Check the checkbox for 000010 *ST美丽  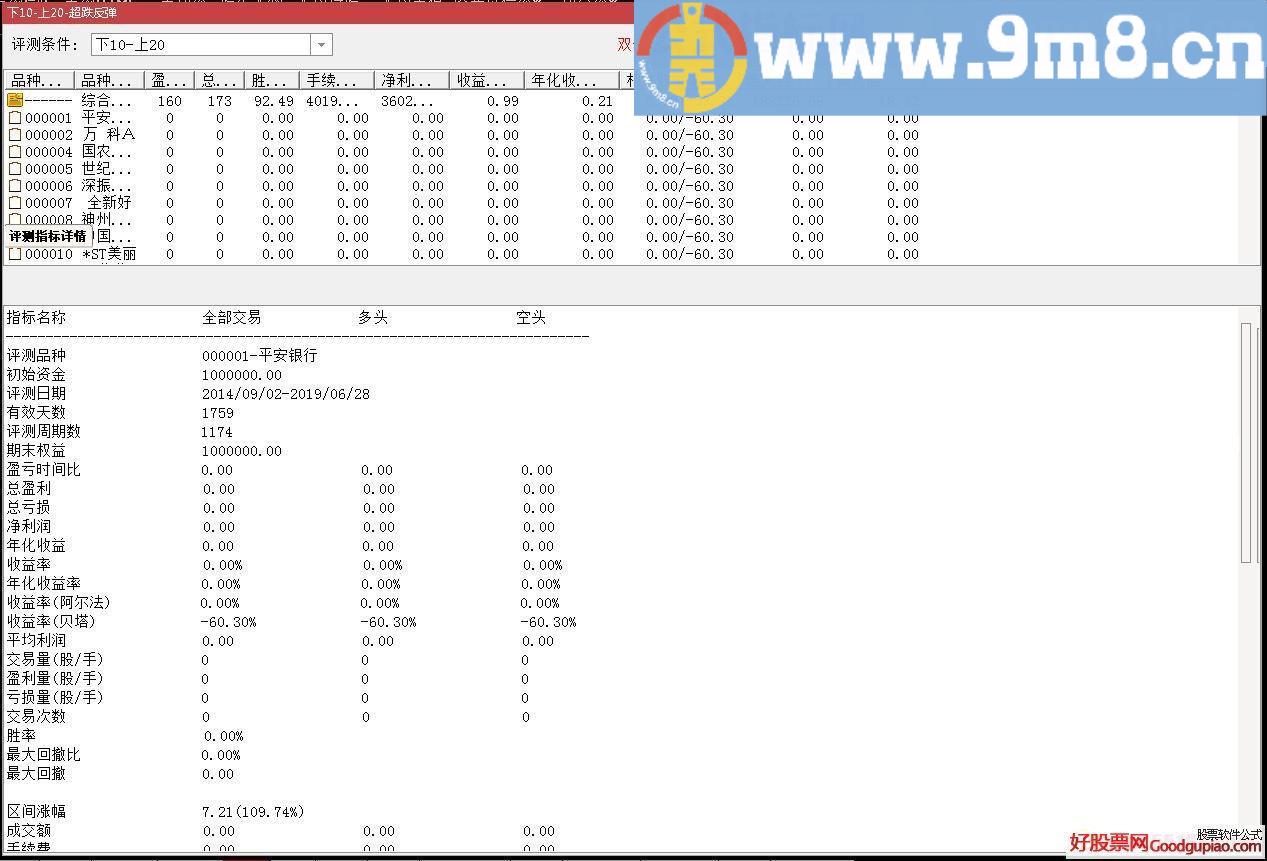click(x=14, y=253)
